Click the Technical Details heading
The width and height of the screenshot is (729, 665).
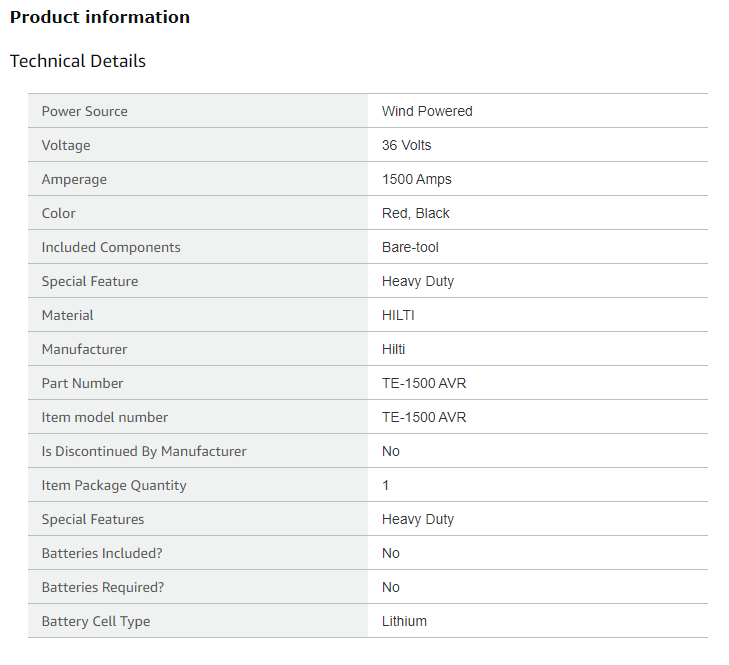click(78, 61)
